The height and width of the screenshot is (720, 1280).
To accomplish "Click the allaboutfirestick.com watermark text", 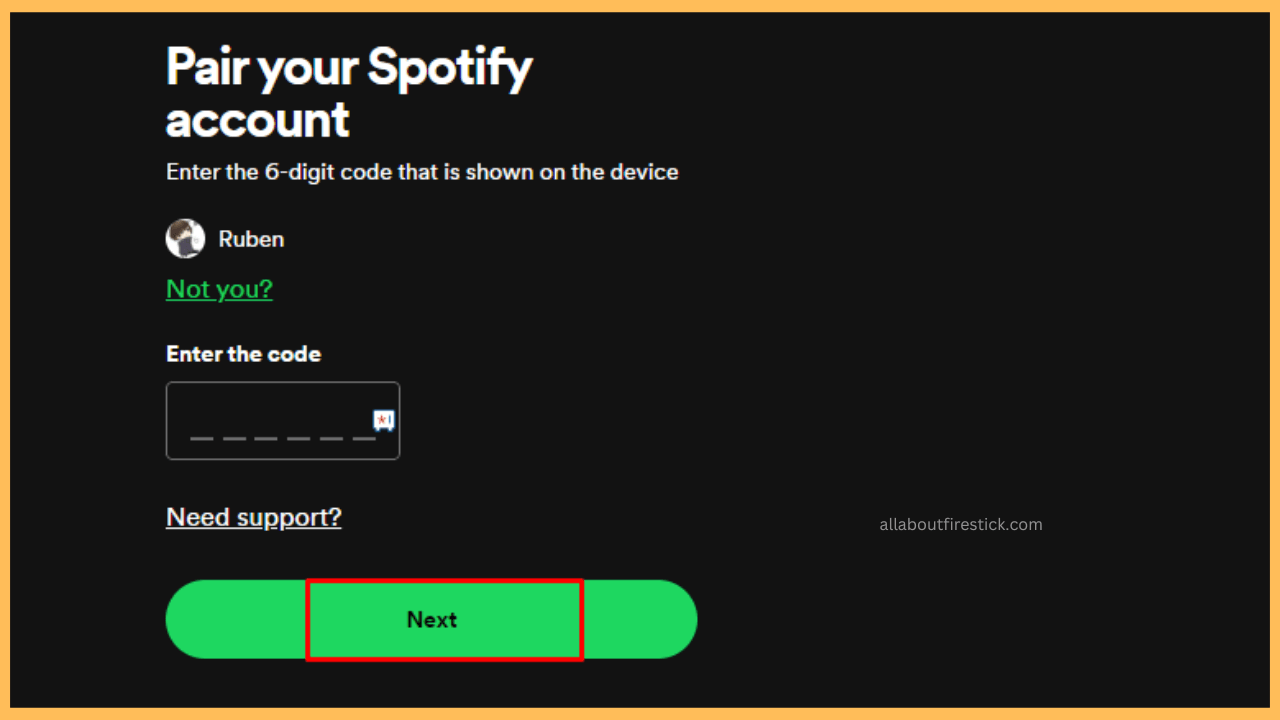I will click(x=960, y=524).
